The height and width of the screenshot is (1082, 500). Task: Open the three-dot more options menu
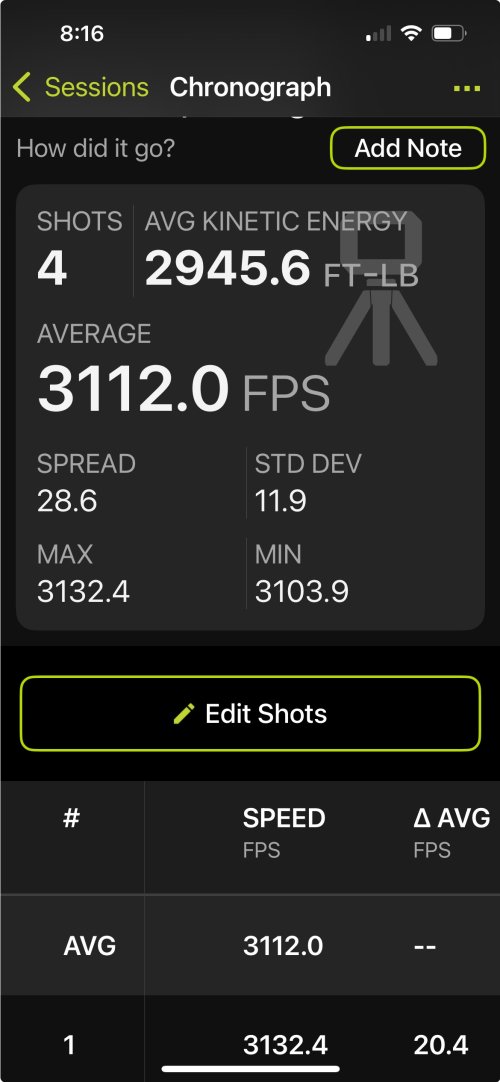point(467,89)
